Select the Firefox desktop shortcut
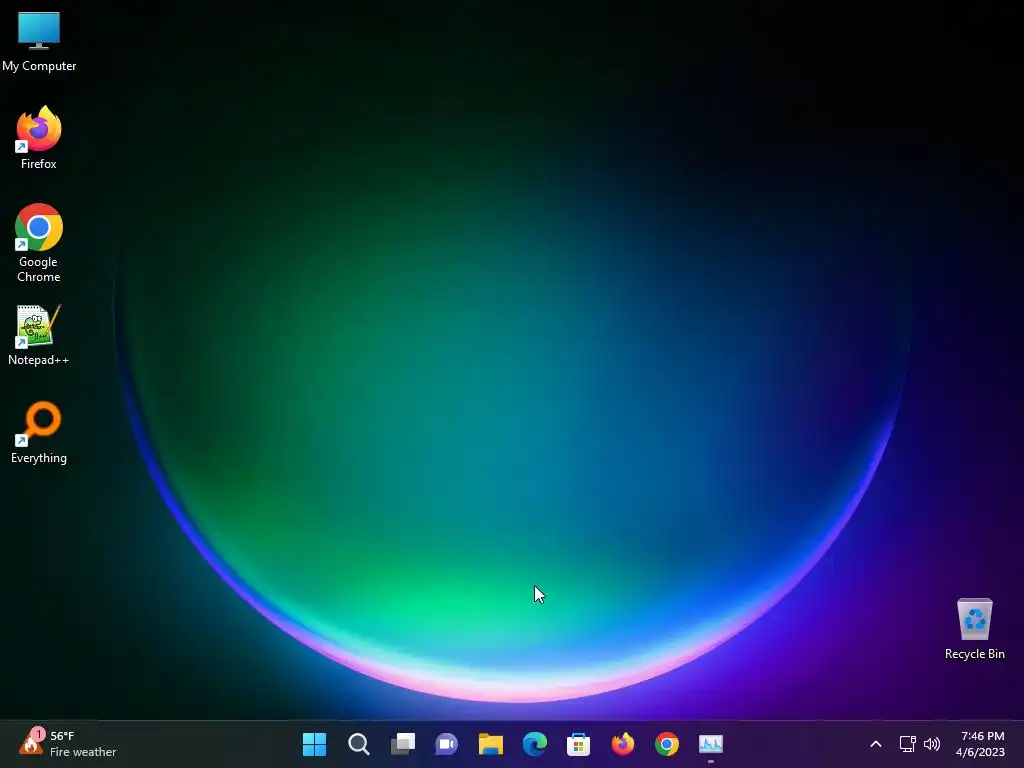Viewport: 1024px width, 768px height. [39, 138]
